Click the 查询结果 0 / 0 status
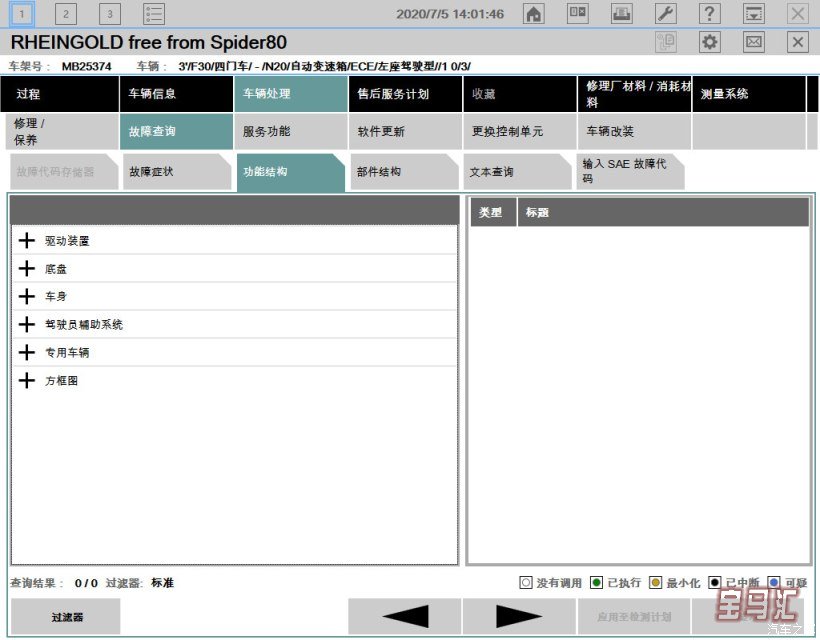The height and width of the screenshot is (640, 820). pos(53,583)
